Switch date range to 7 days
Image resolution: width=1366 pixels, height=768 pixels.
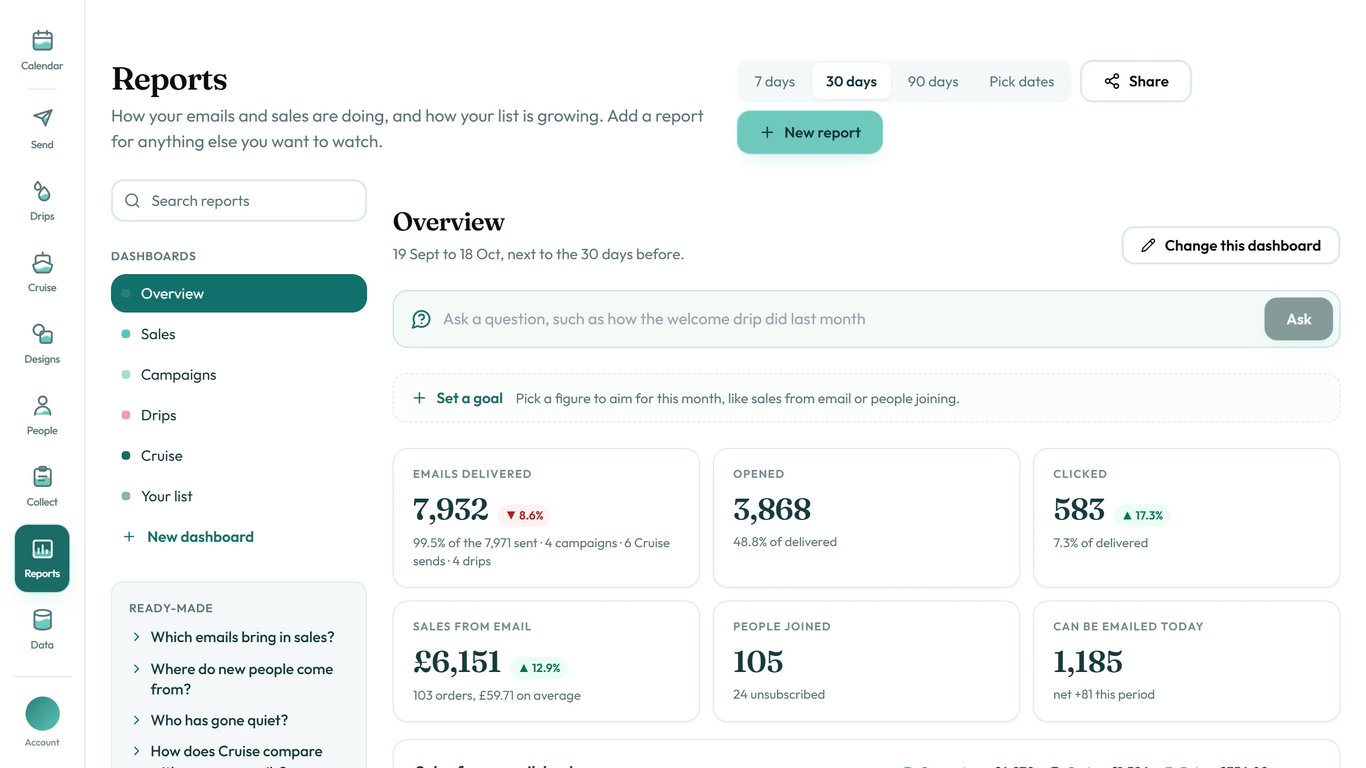click(x=775, y=81)
